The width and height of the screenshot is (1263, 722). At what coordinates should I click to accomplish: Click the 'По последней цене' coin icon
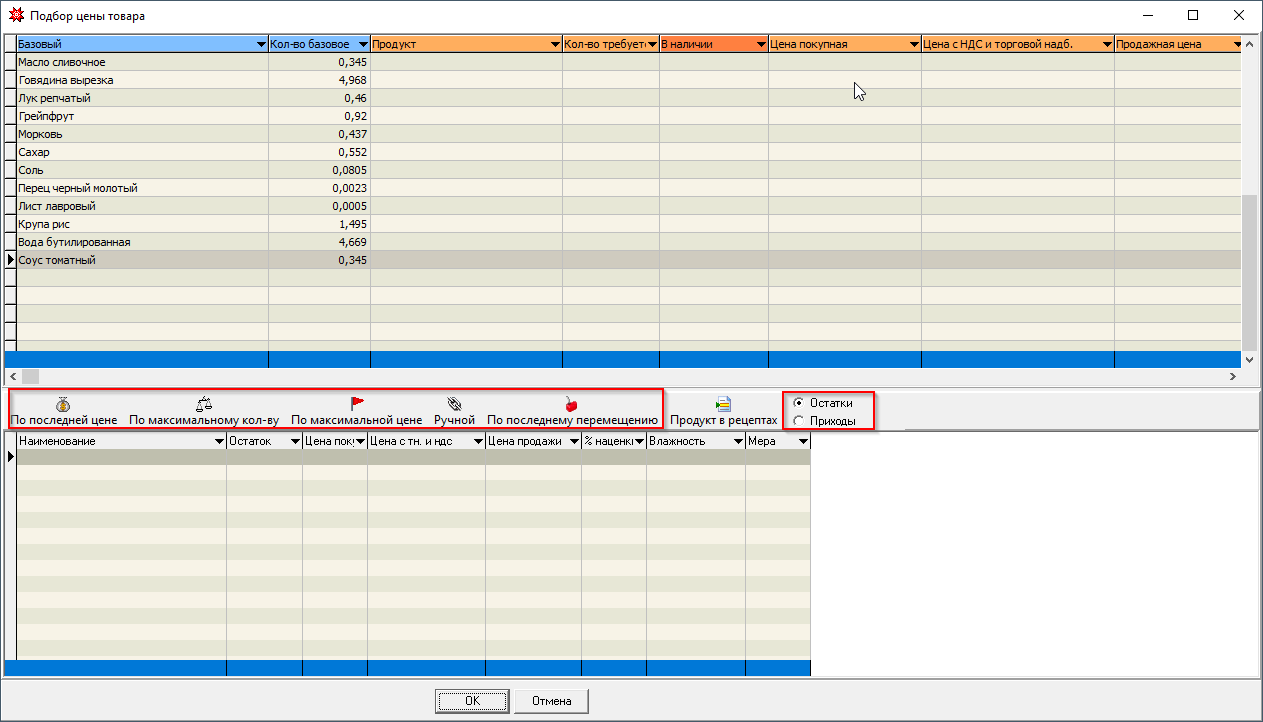[x=63, y=404]
